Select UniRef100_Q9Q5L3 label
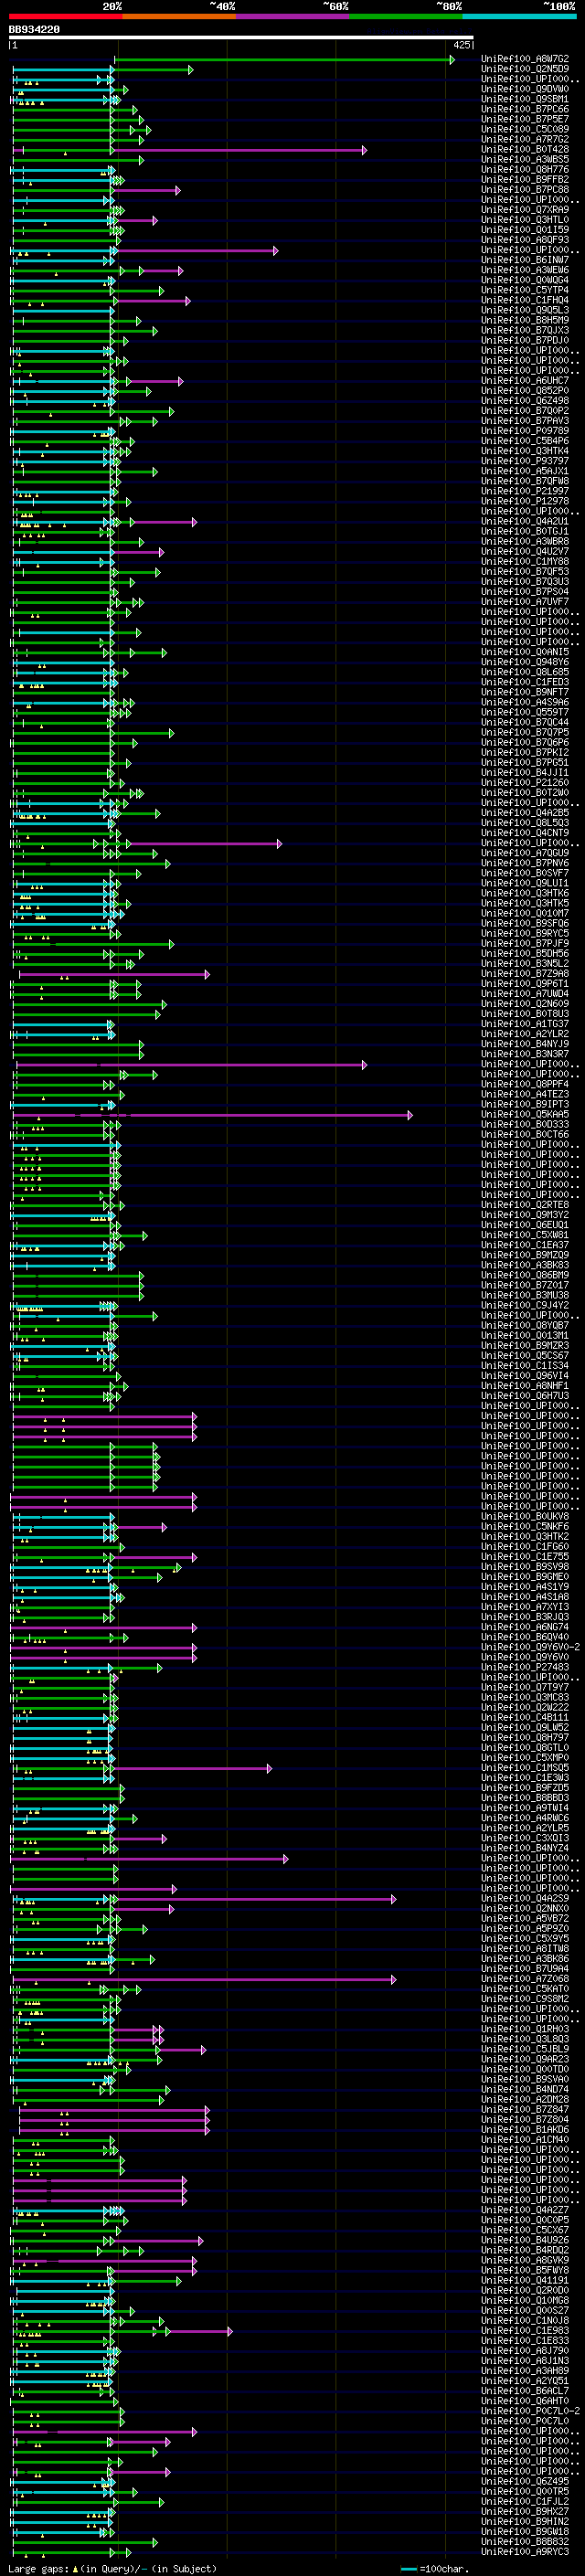The width and height of the screenshot is (585, 2576). click(524, 310)
